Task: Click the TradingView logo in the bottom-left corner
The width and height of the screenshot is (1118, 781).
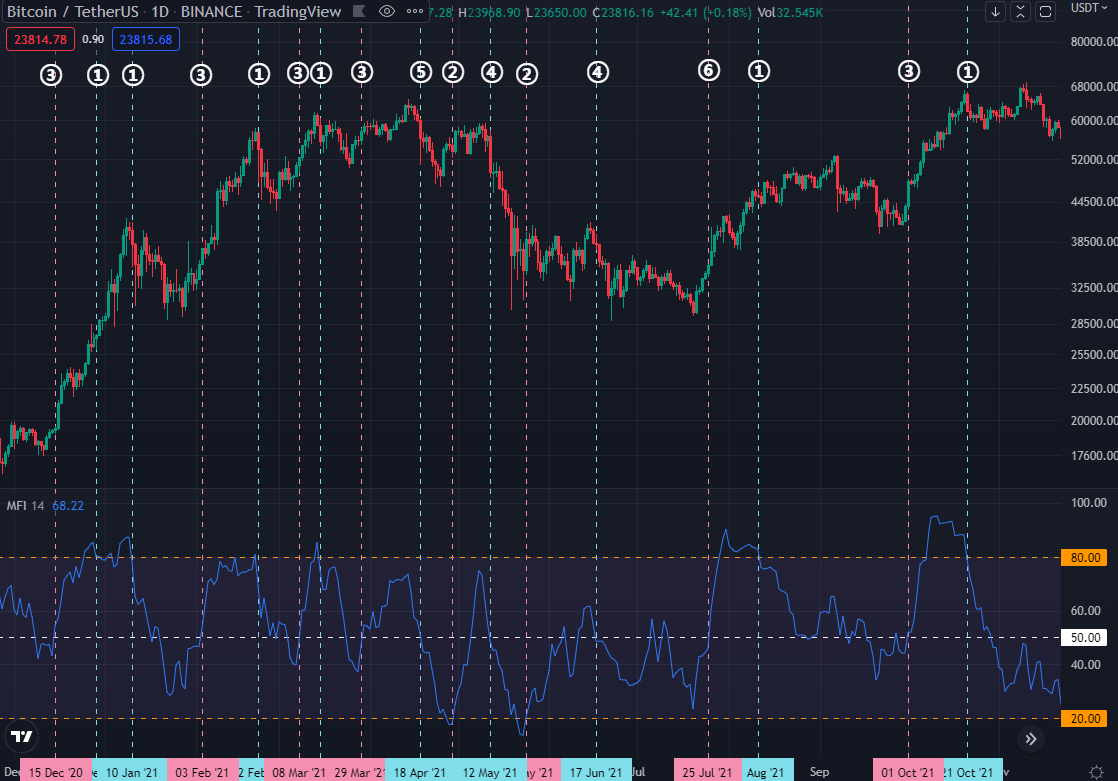Action: point(21,737)
